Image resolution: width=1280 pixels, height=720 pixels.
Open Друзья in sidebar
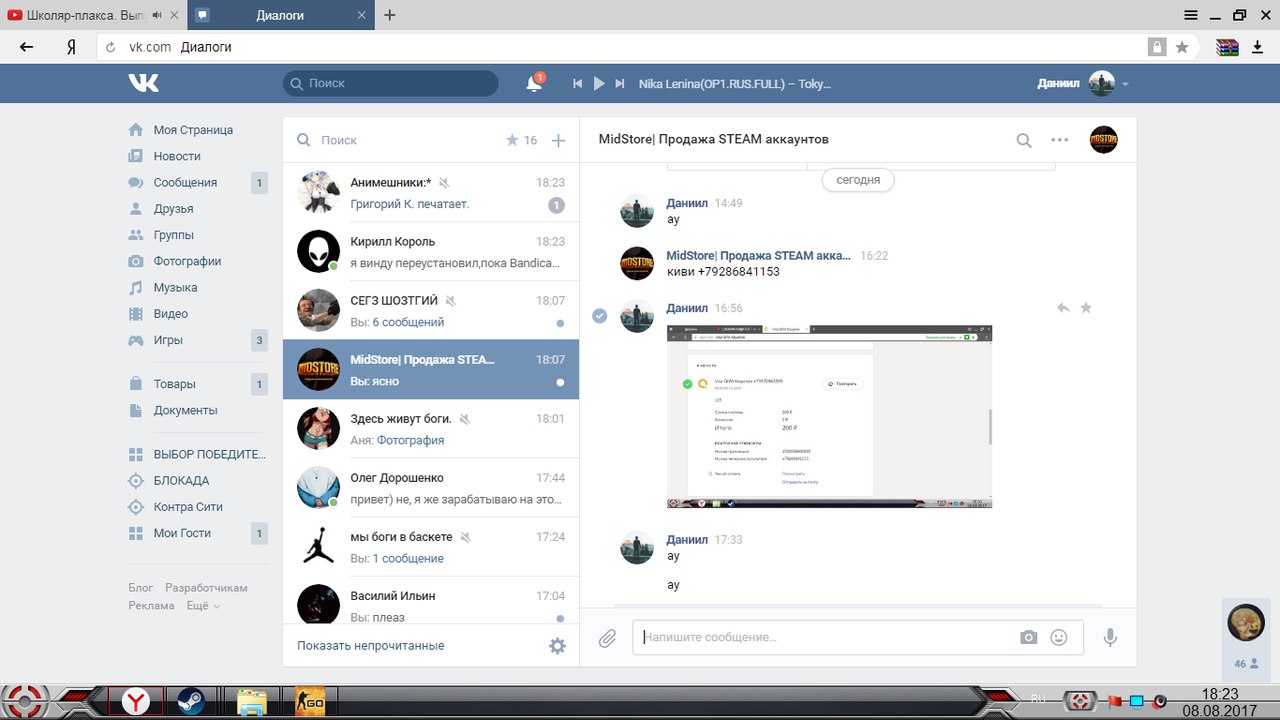coord(173,209)
